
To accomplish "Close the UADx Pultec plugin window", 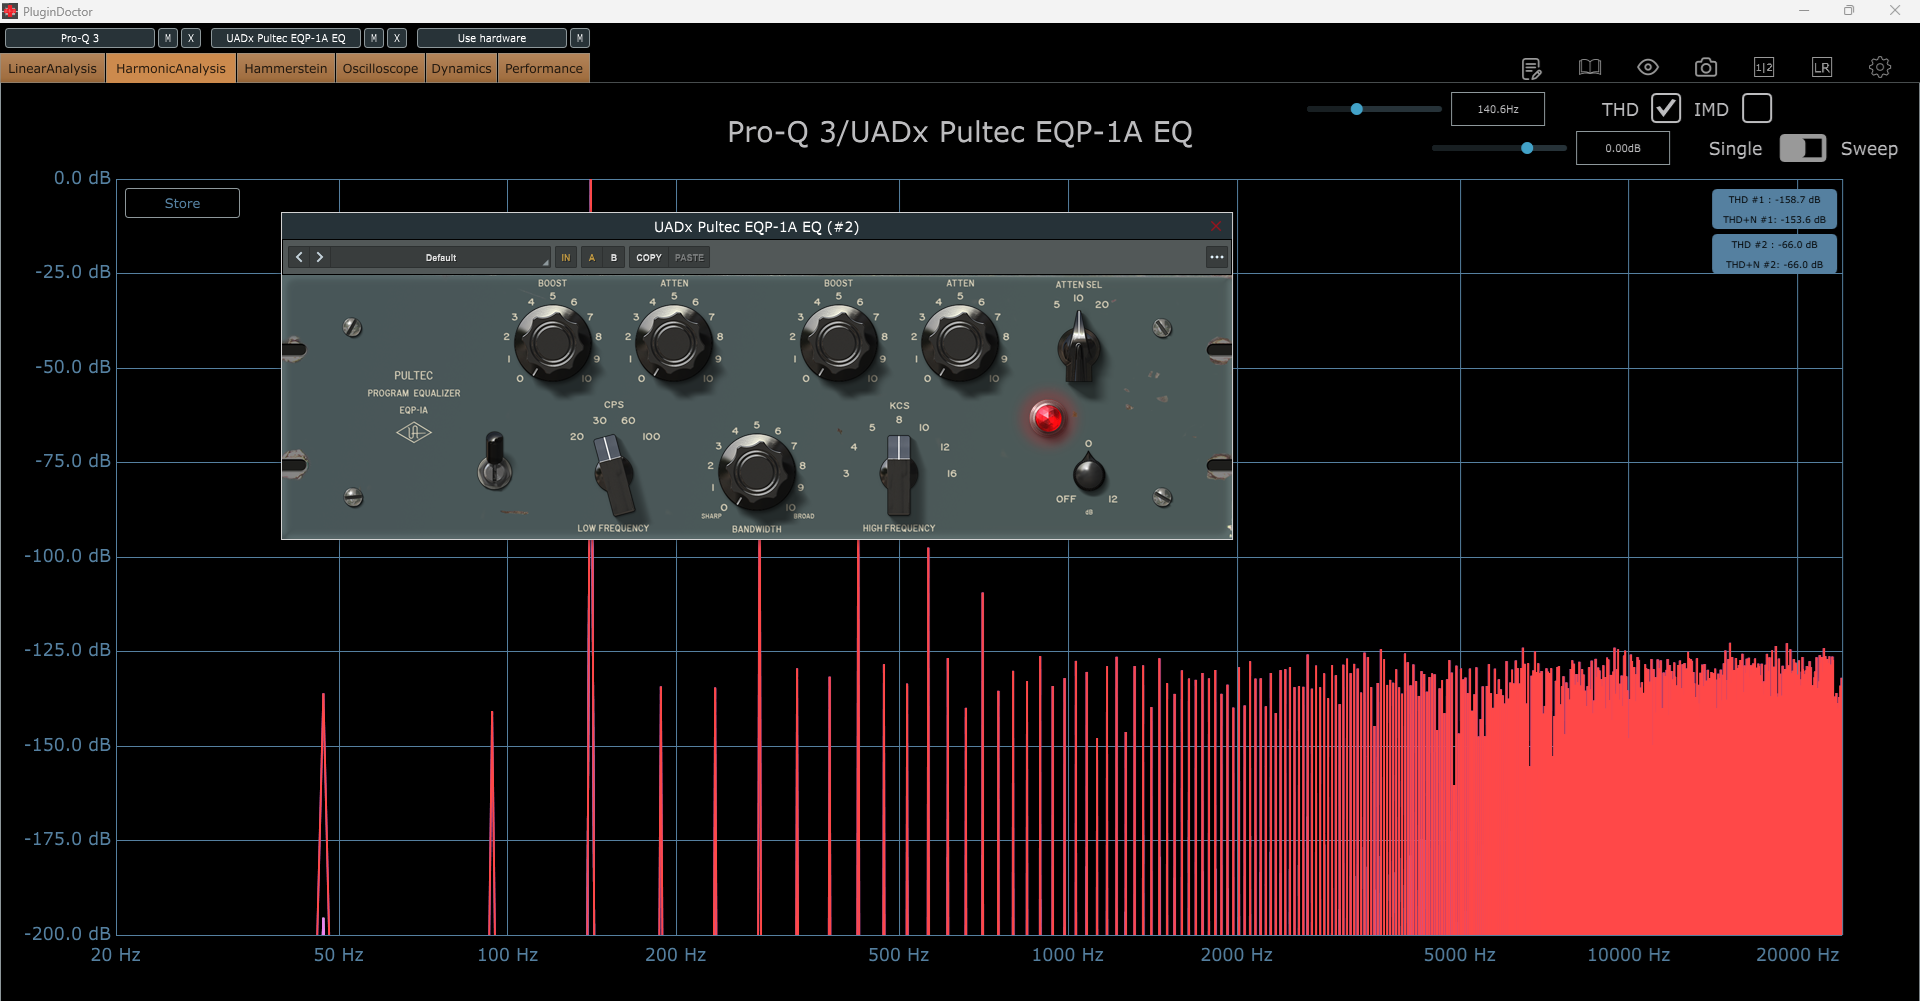I will [1216, 227].
